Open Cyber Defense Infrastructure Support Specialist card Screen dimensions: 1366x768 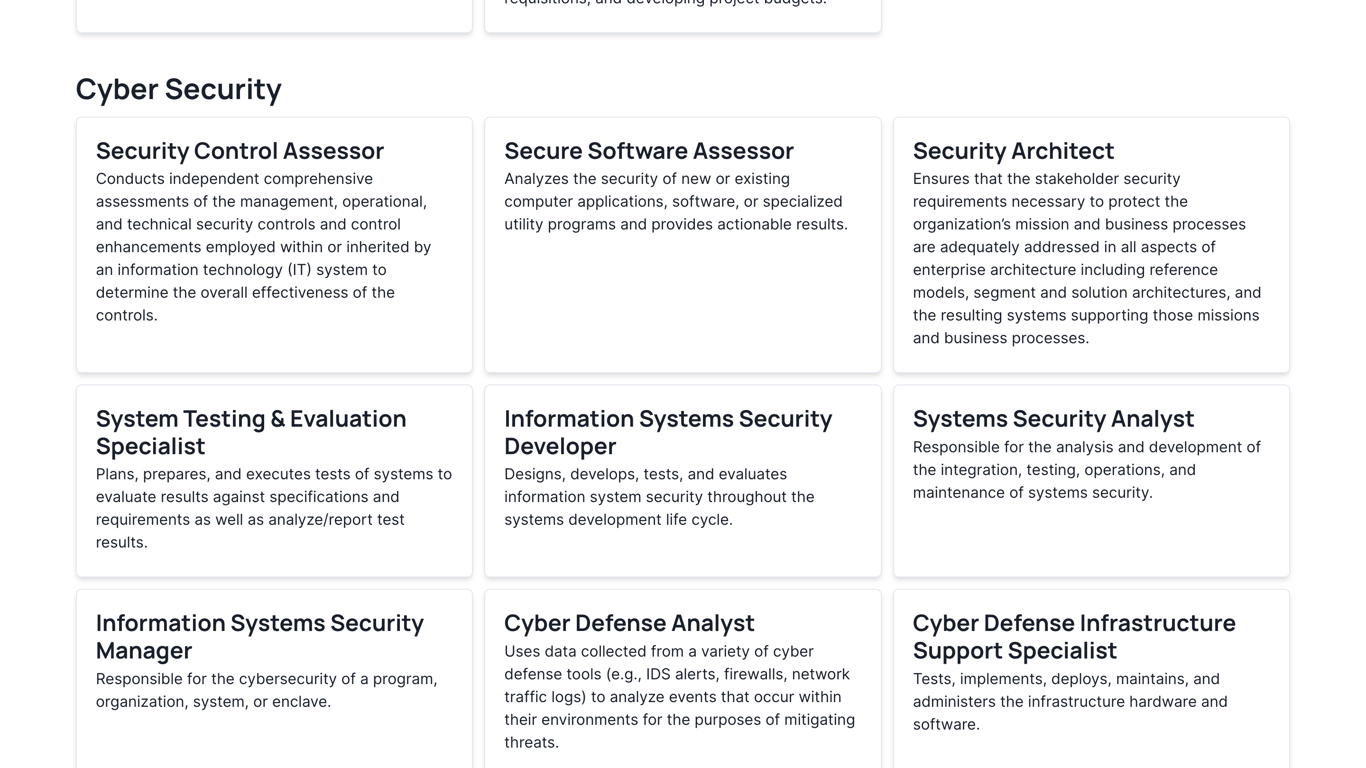pyautogui.click(x=1091, y=679)
